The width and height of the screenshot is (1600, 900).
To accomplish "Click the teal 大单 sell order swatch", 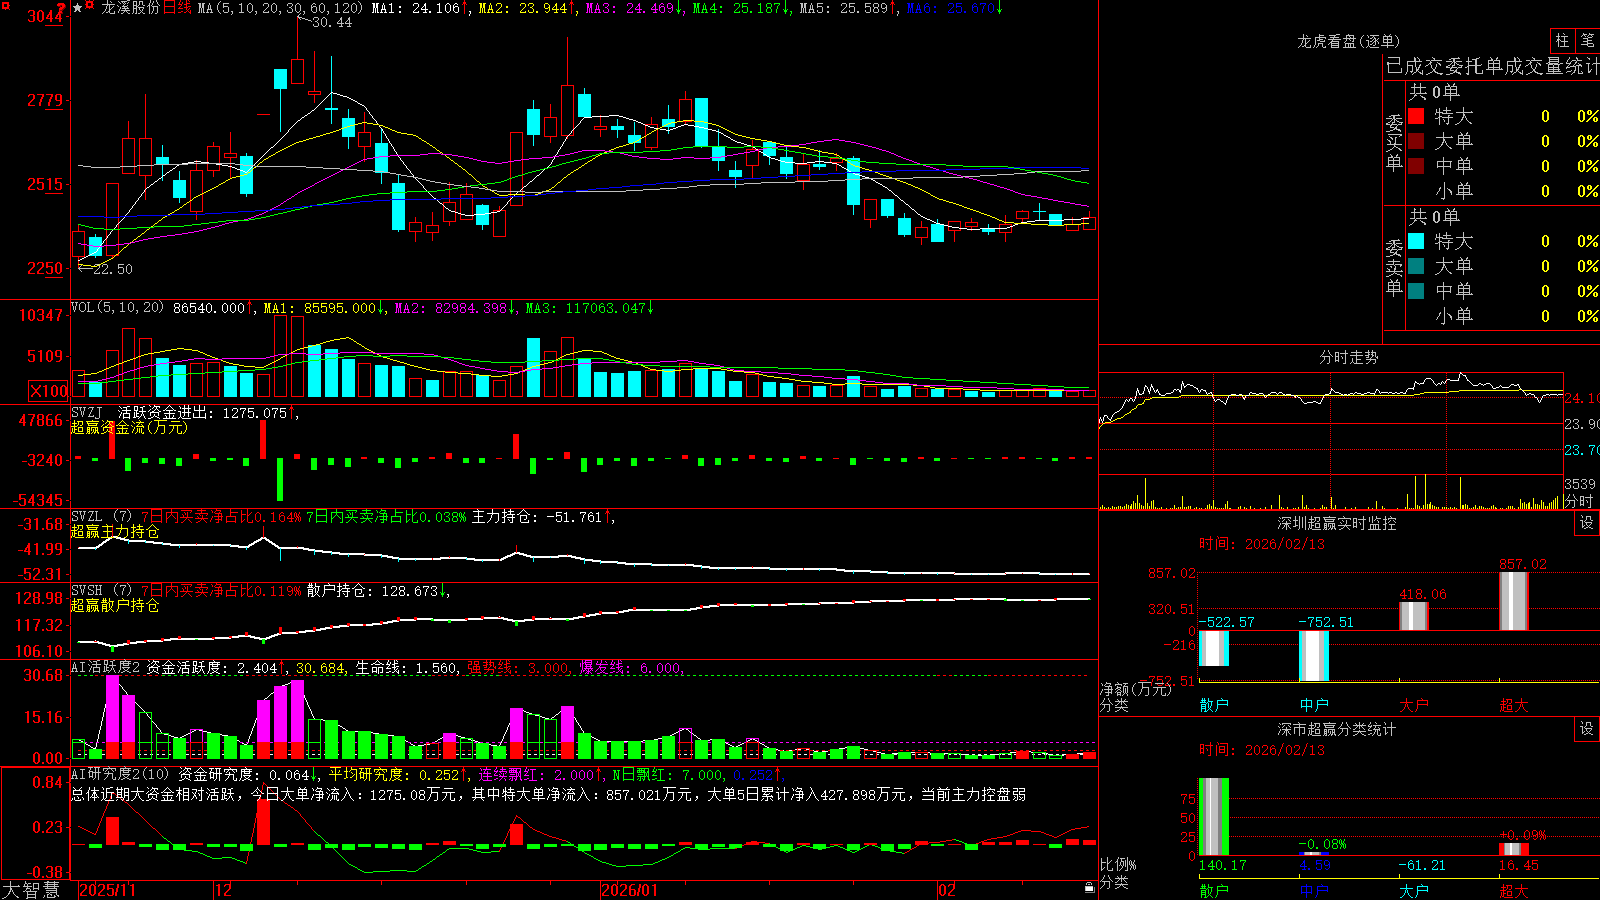I will (1416, 266).
